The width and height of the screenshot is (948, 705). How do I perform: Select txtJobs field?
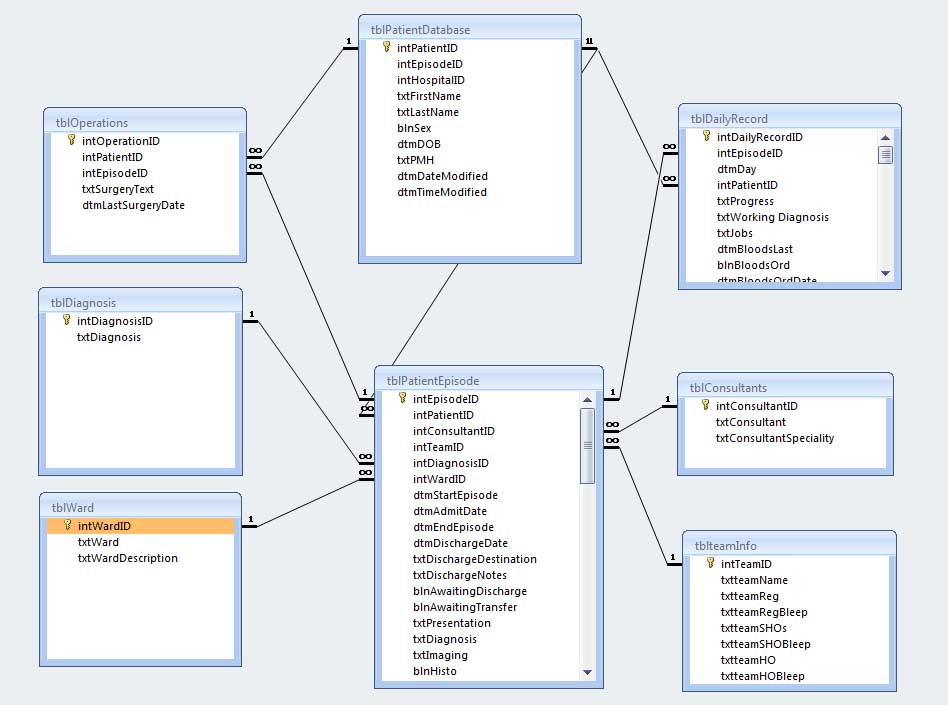tap(735, 233)
